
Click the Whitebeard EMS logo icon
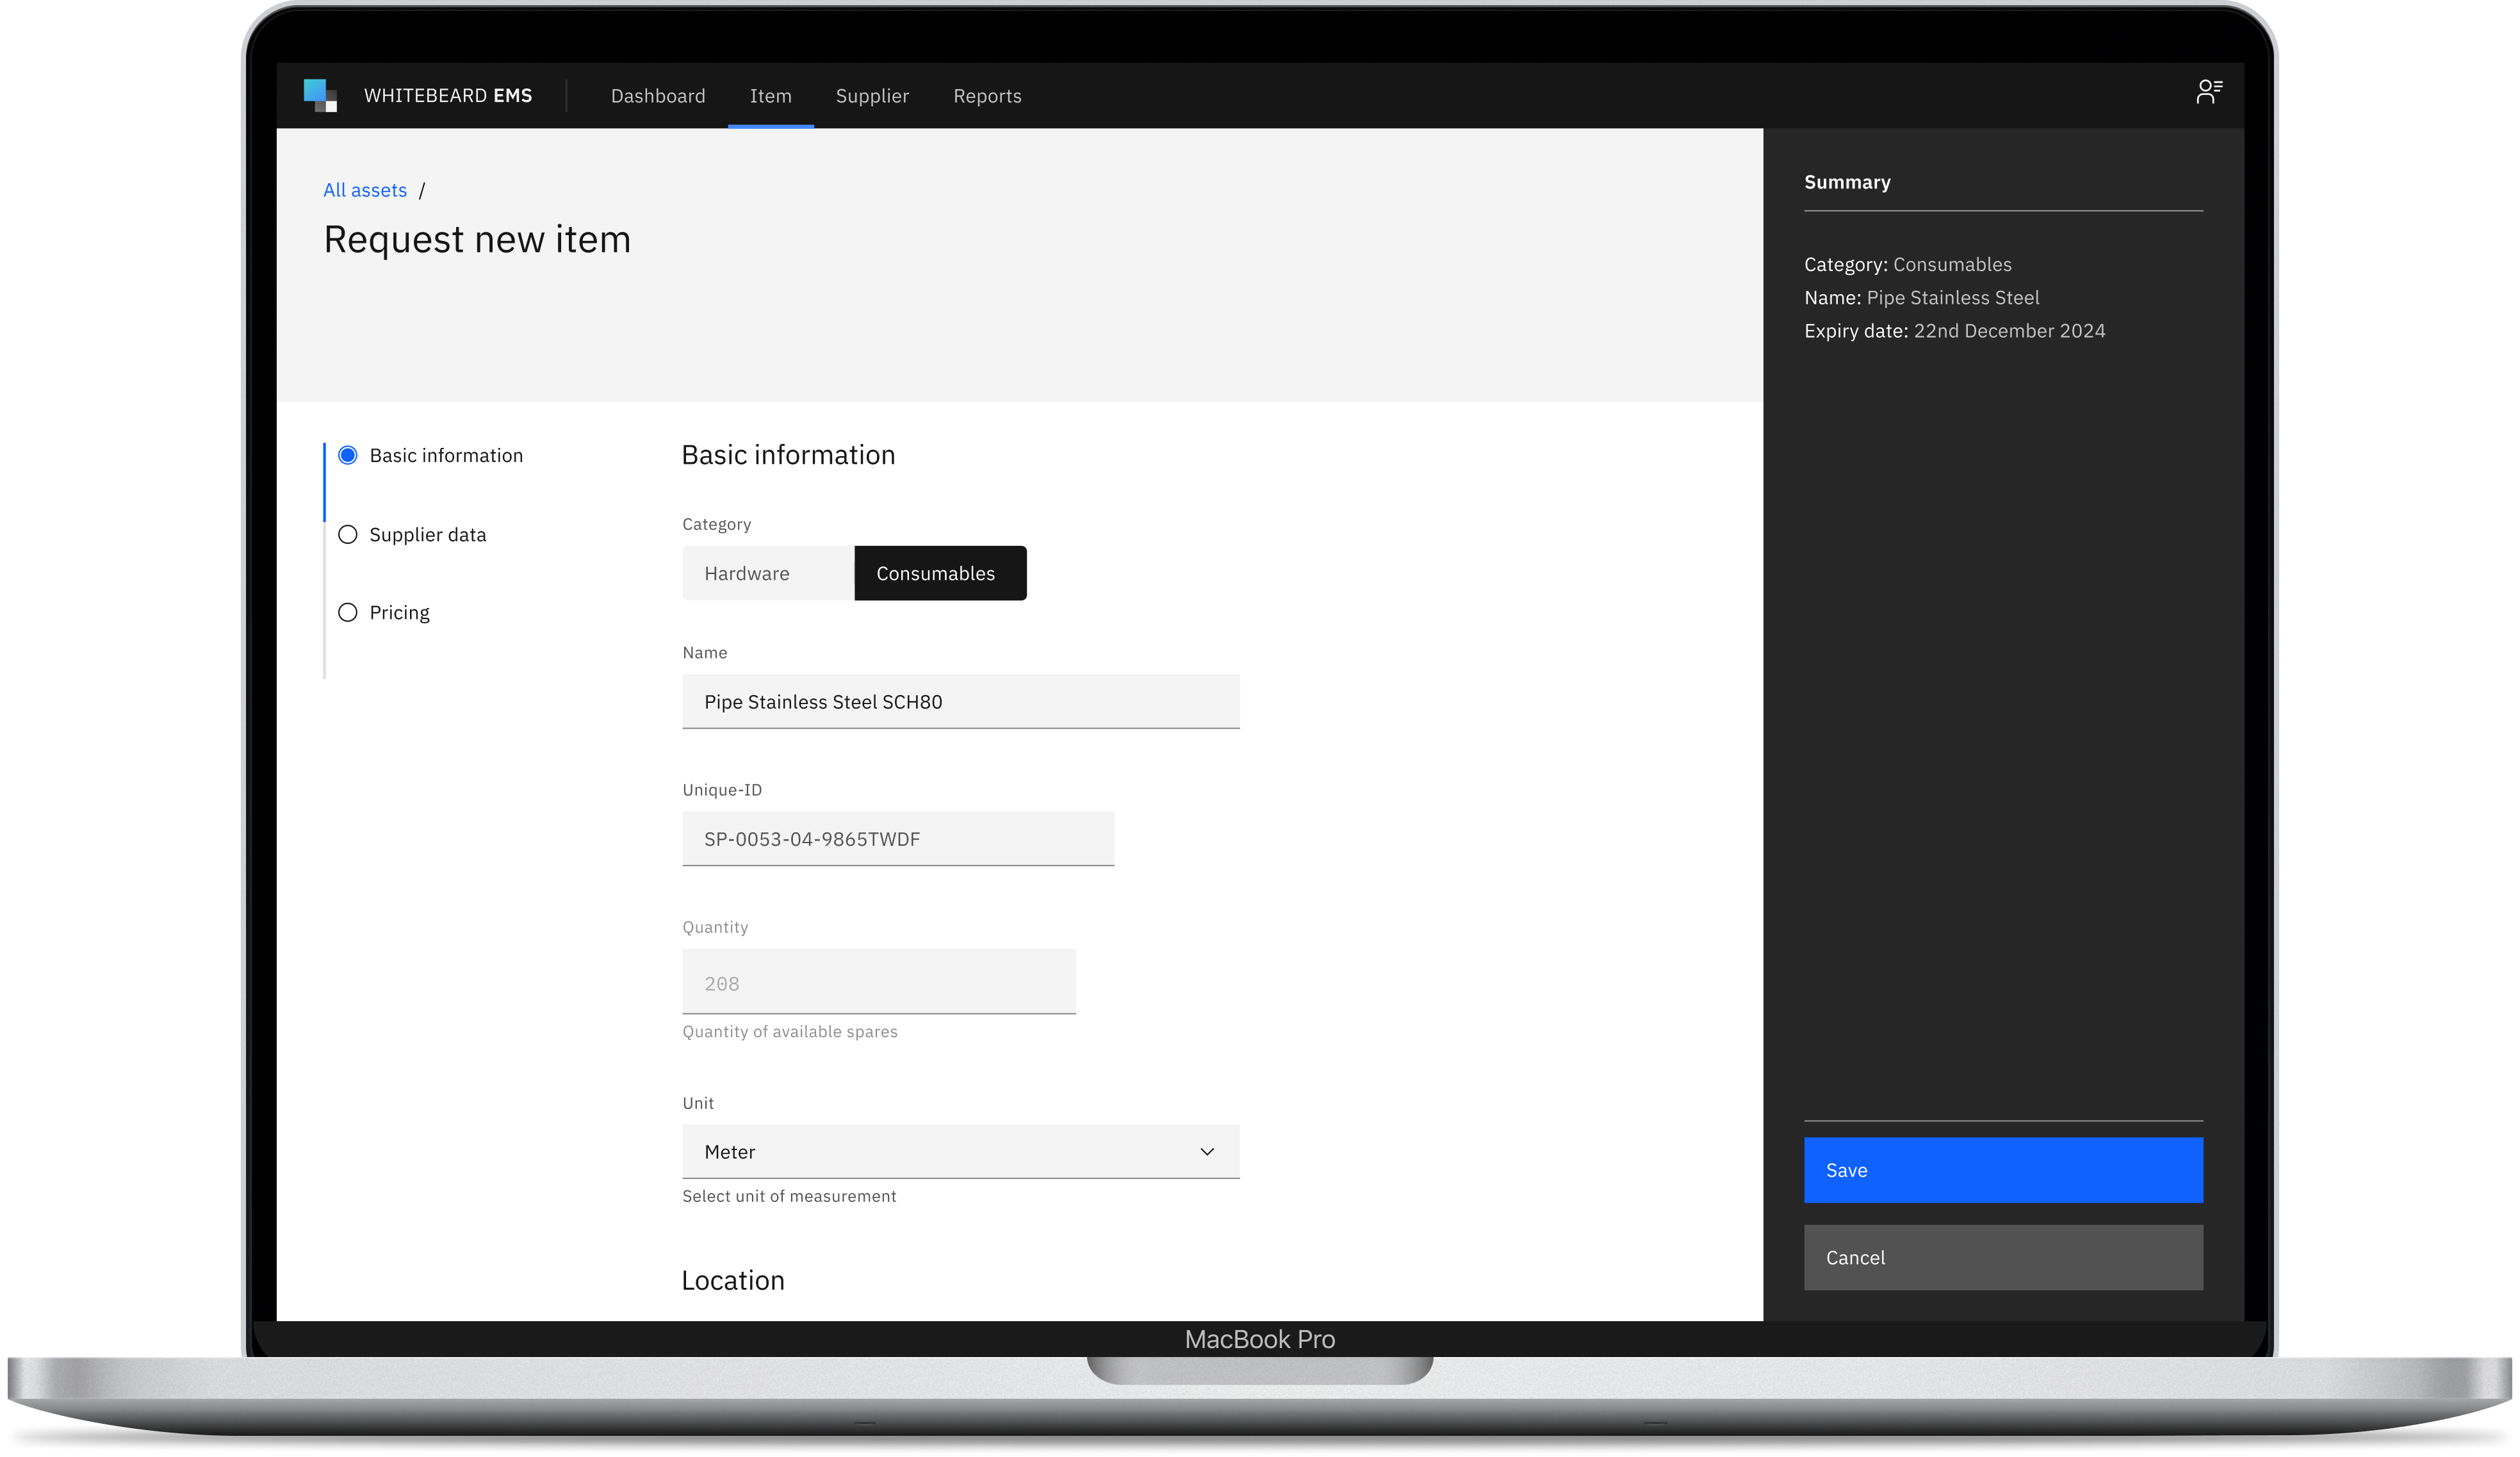pos(320,96)
